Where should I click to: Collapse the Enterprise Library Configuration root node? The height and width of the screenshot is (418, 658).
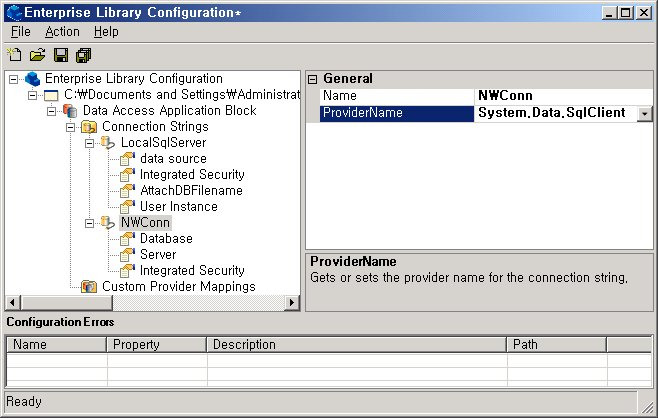pos(13,79)
